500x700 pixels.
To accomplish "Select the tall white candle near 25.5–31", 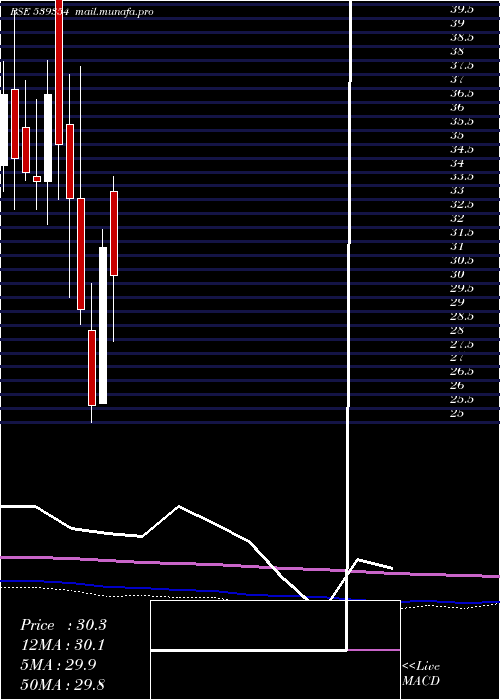I will [103, 325].
